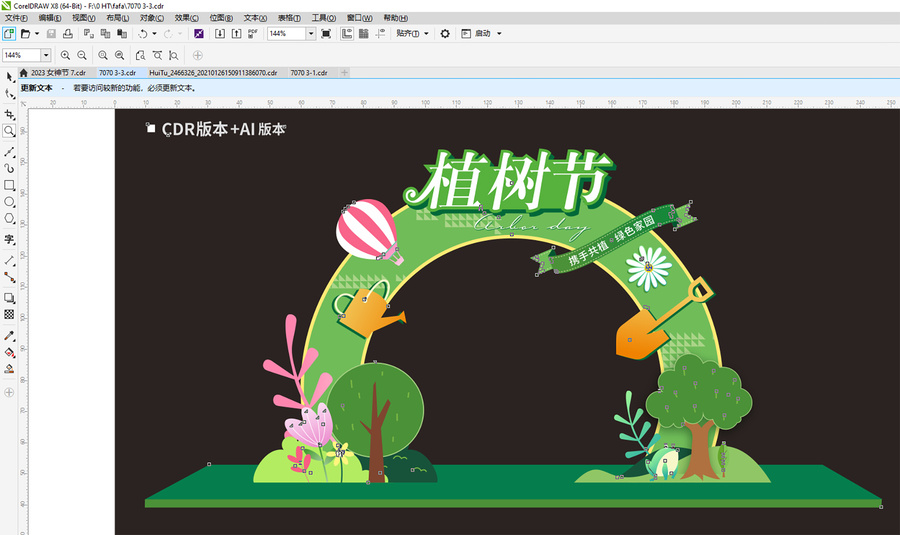This screenshot has width=900, height=535.
Task: Click the 更新文本 update text button
Action: click(x=36, y=88)
